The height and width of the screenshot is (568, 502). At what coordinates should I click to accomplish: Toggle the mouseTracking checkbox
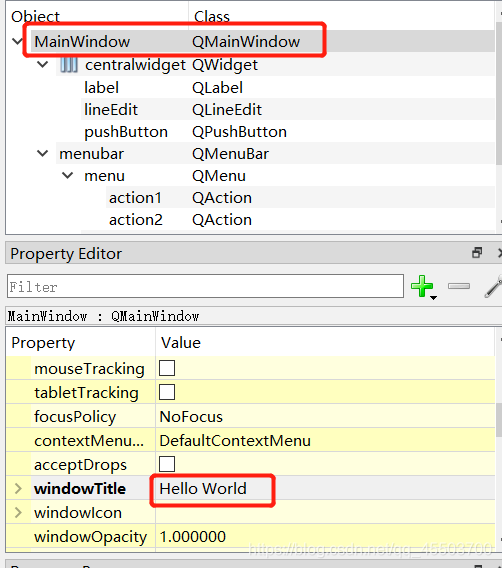pyautogui.click(x=167, y=368)
